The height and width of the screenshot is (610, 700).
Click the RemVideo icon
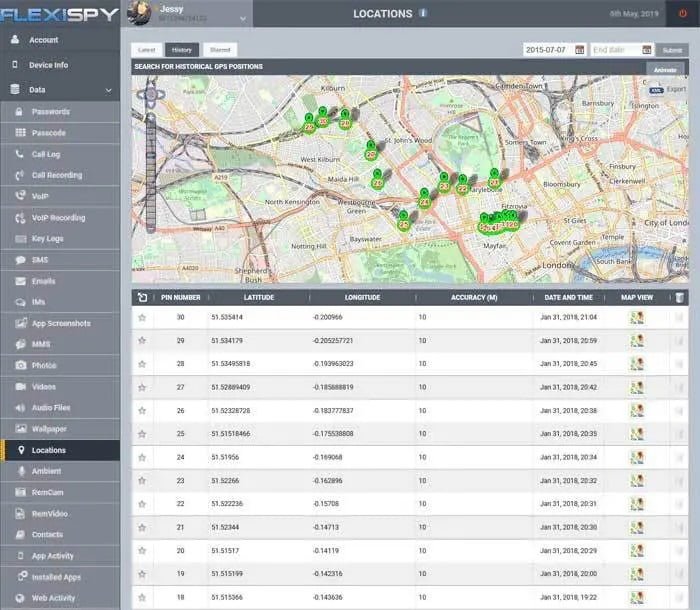(x=20, y=514)
